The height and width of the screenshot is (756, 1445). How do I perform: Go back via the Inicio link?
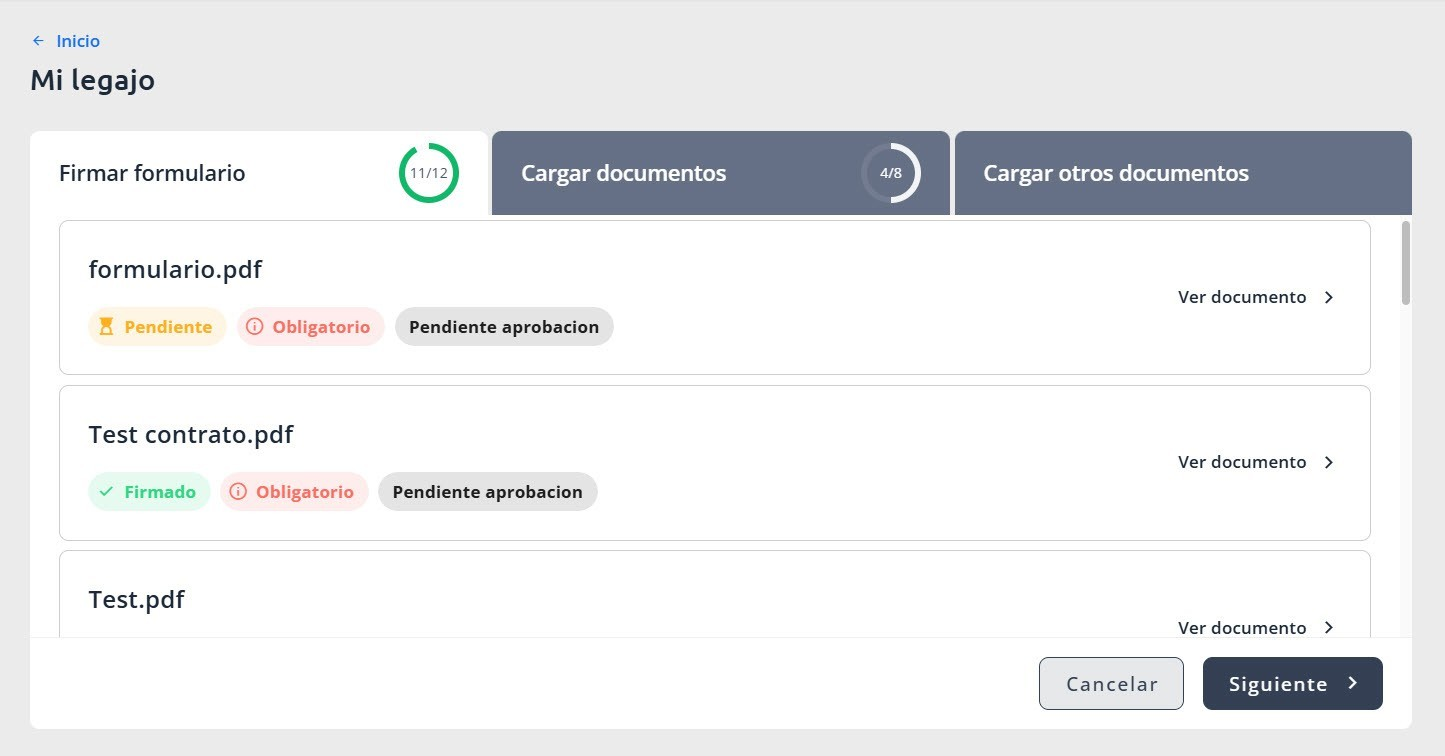coord(78,41)
